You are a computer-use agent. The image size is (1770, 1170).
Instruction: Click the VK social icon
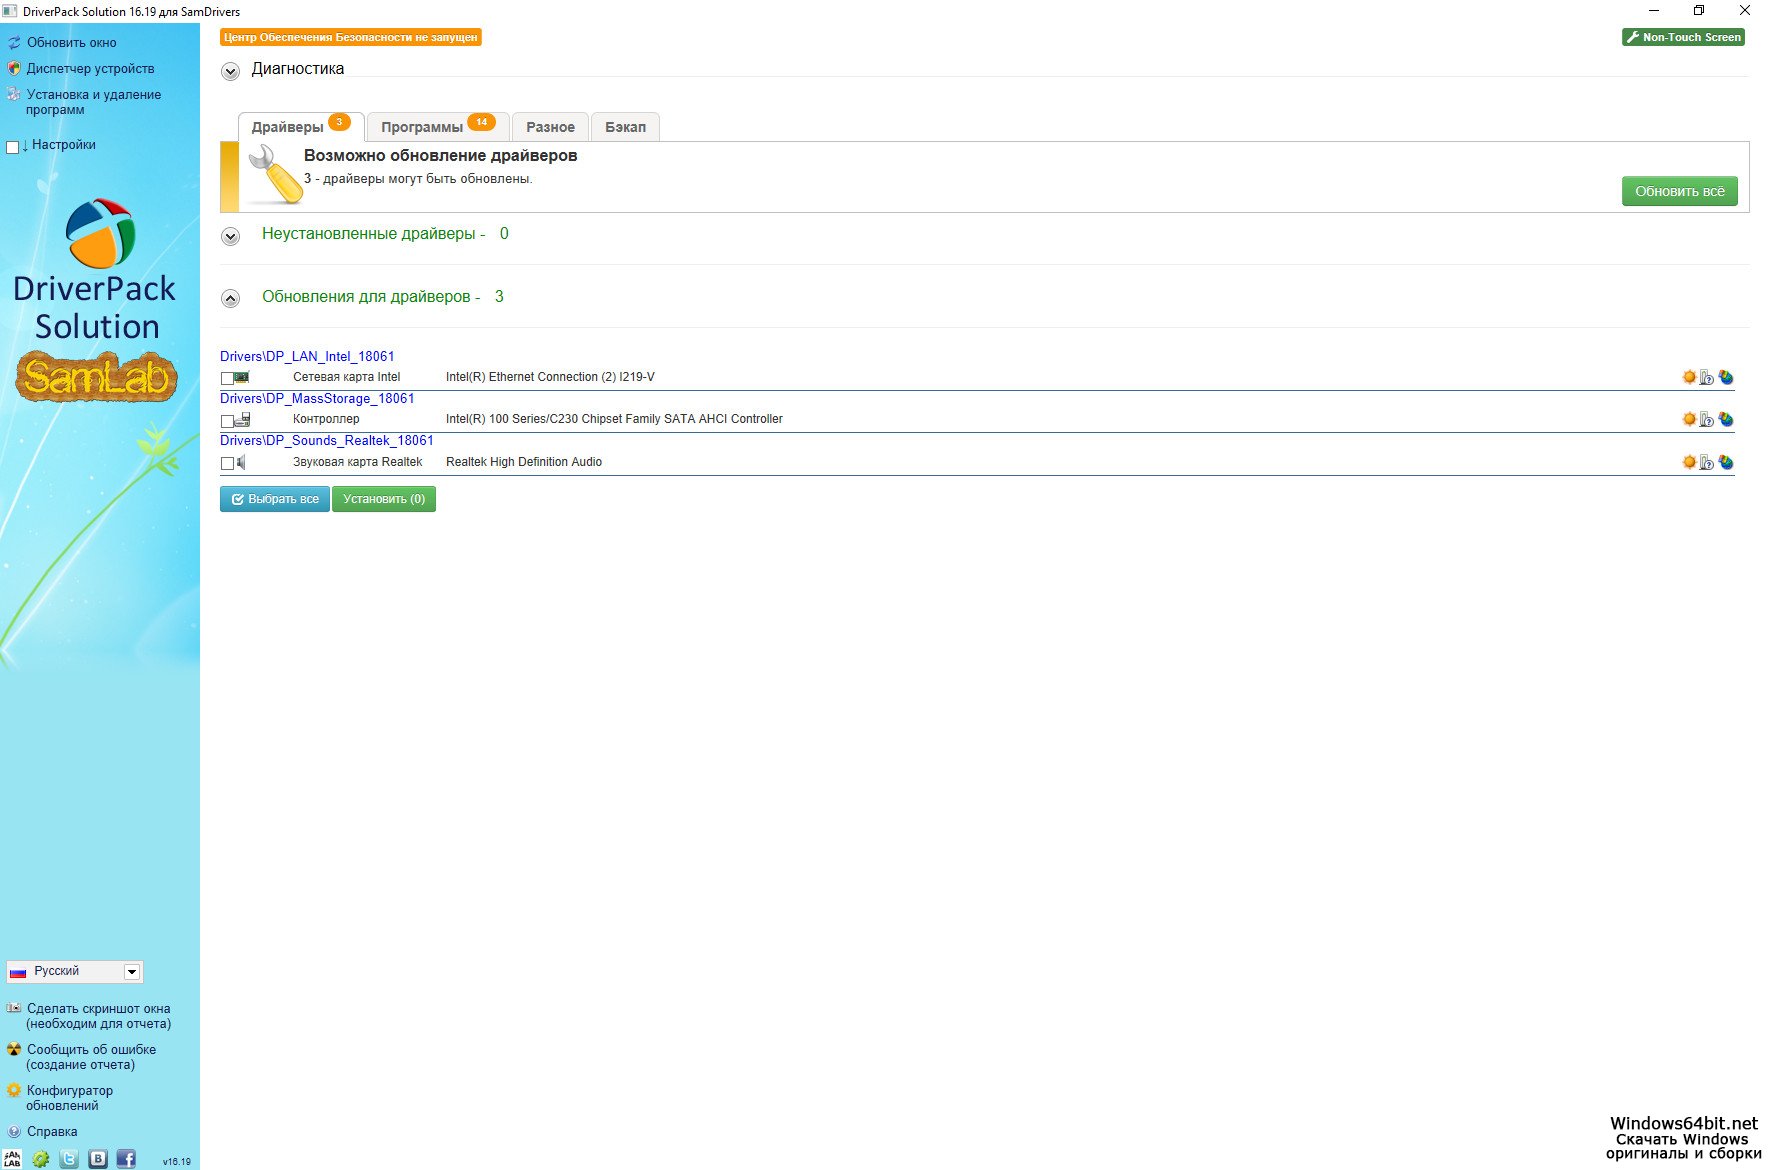pyautogui.click(x=98, y=1158)
